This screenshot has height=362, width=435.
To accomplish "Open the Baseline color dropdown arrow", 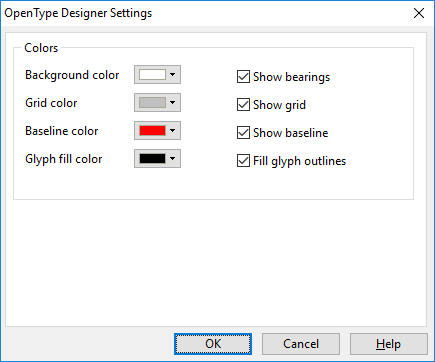I will click(x=172, y=131).
